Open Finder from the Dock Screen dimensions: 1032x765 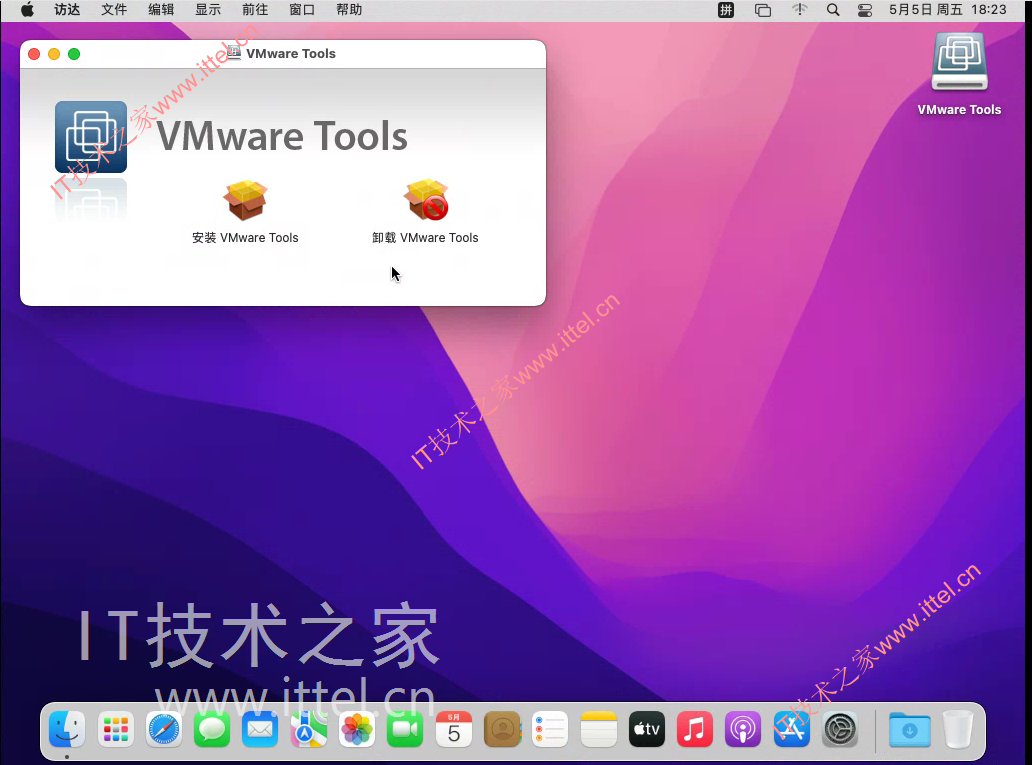67,729
